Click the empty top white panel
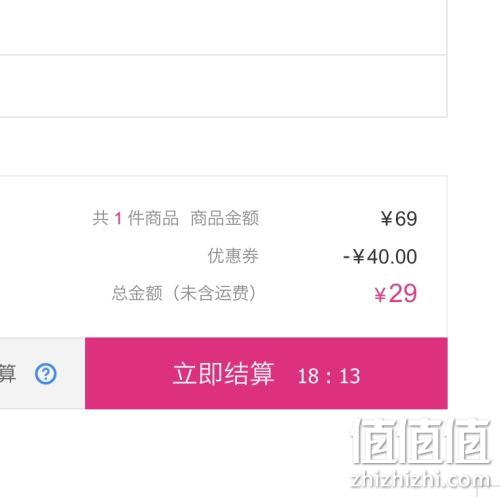Image resolution: width=500 pixels, height=497 pixels. point(223,27)
